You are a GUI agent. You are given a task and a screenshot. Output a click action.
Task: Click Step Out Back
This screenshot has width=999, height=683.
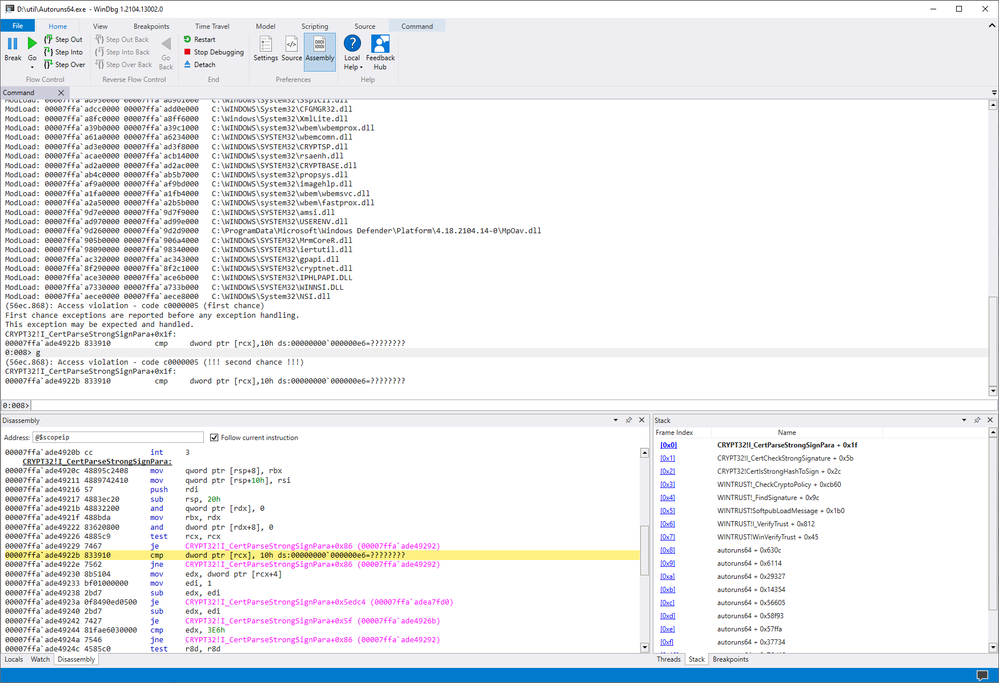coord(122,40)
